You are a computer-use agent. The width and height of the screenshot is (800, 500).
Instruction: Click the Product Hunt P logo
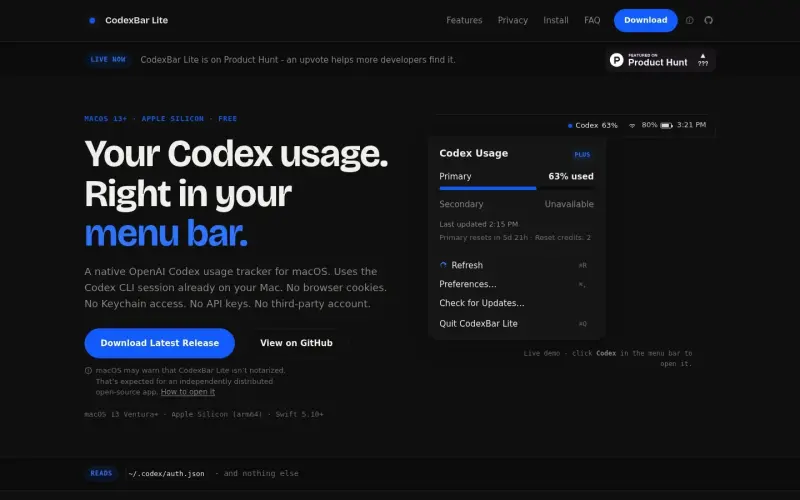pos(616,60)
